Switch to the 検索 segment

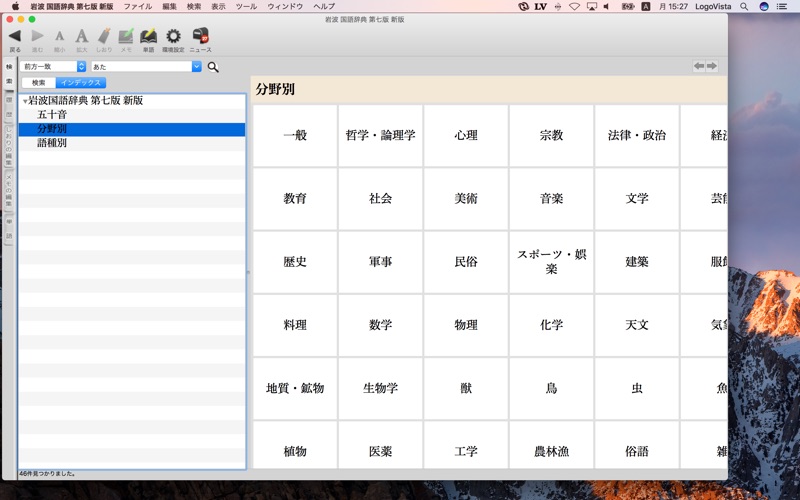coord(39,83)
